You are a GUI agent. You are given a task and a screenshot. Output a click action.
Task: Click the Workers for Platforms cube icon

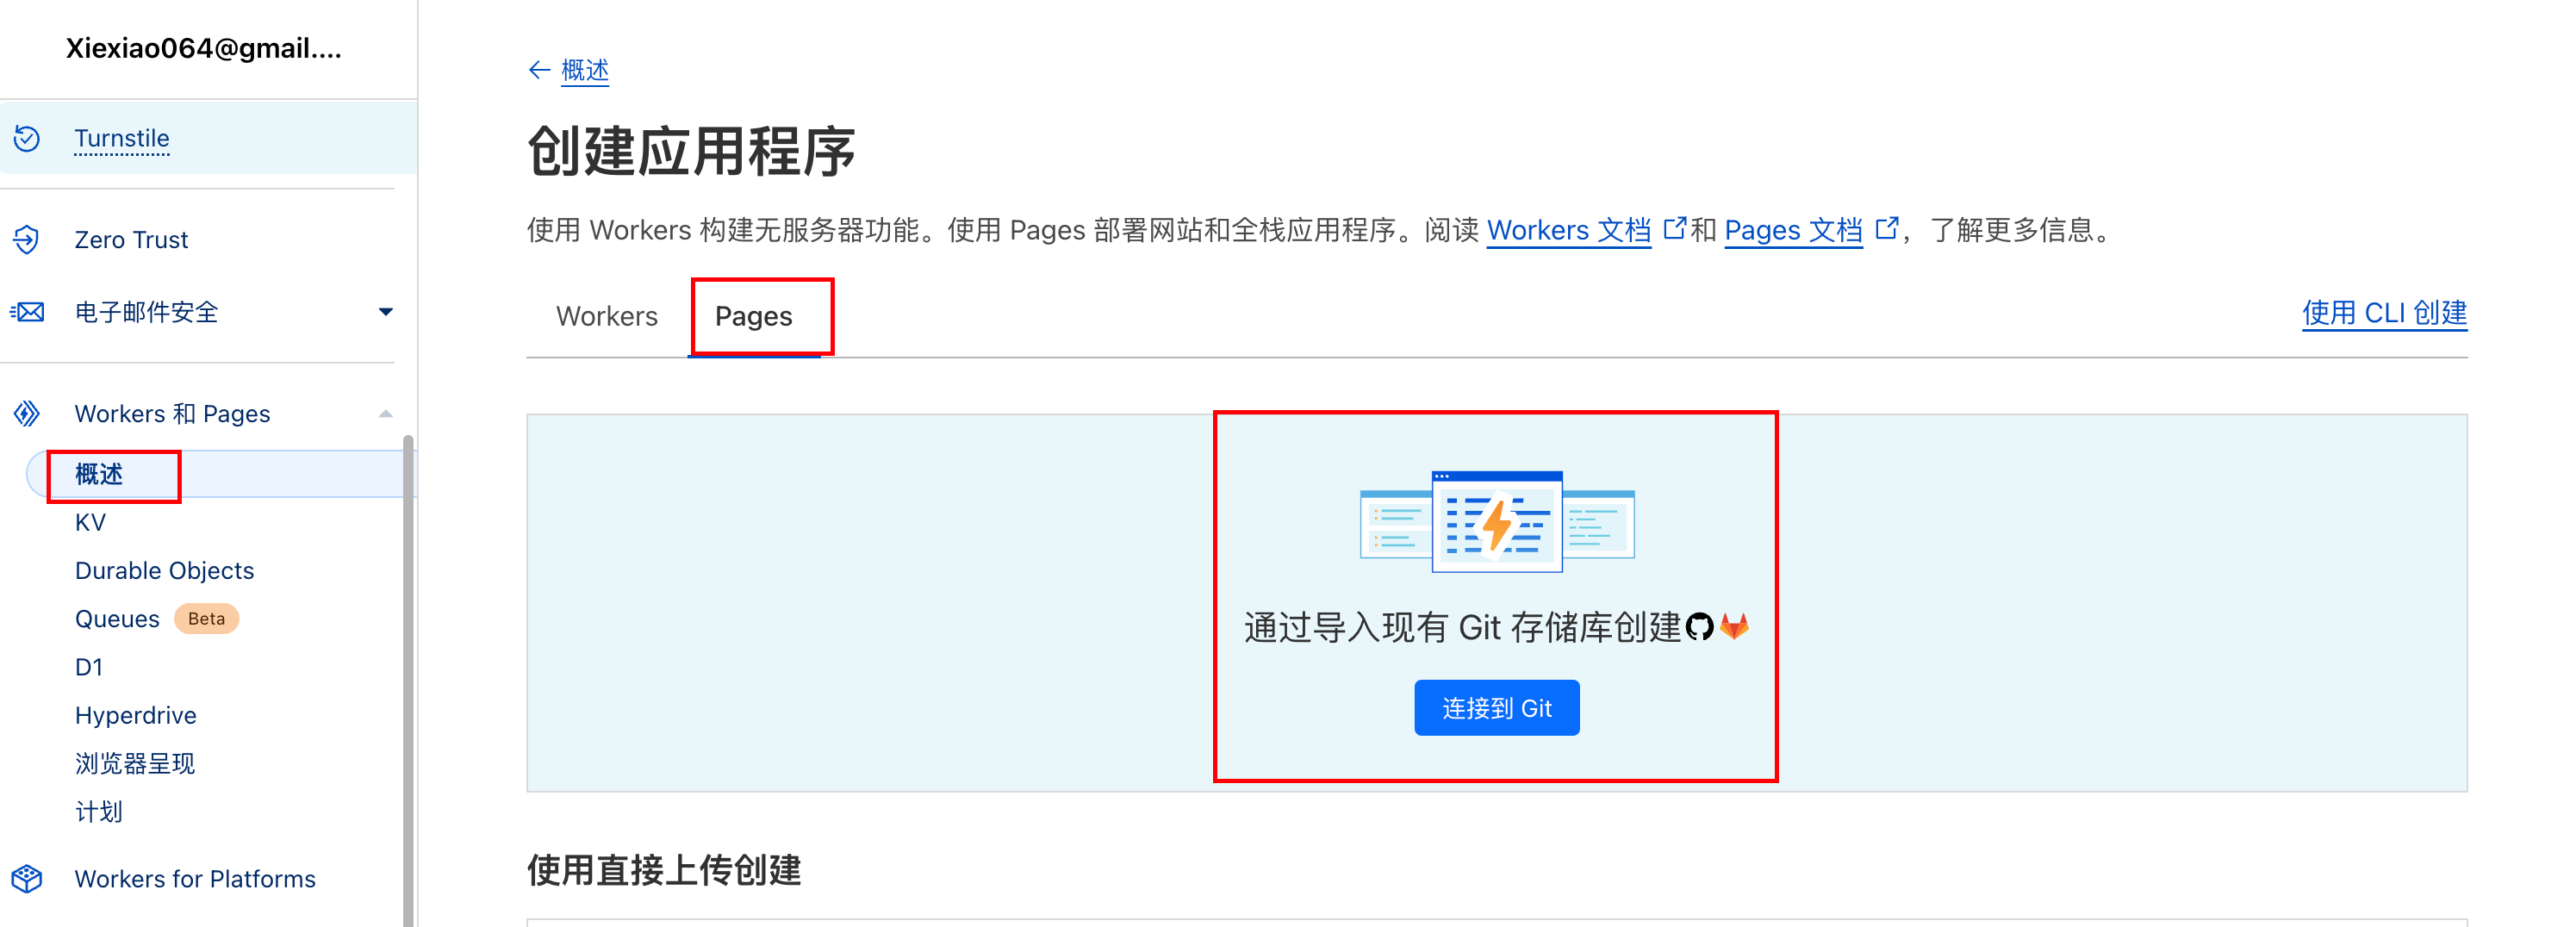[27, 879]
